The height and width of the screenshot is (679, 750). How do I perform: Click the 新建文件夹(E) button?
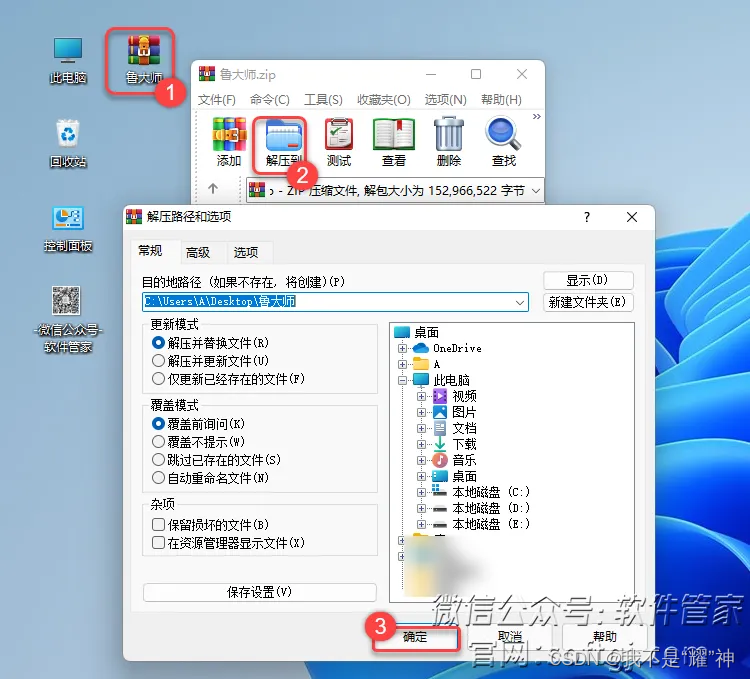[588, 302]
